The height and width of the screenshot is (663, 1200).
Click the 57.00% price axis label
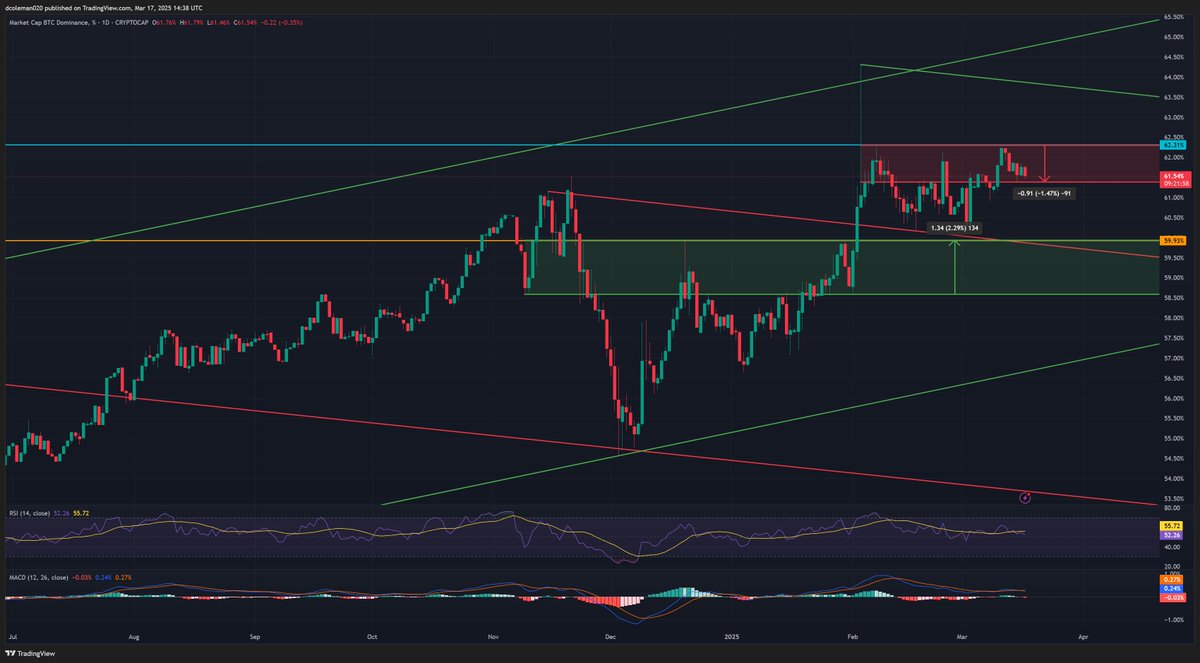tap(1174, 358)
